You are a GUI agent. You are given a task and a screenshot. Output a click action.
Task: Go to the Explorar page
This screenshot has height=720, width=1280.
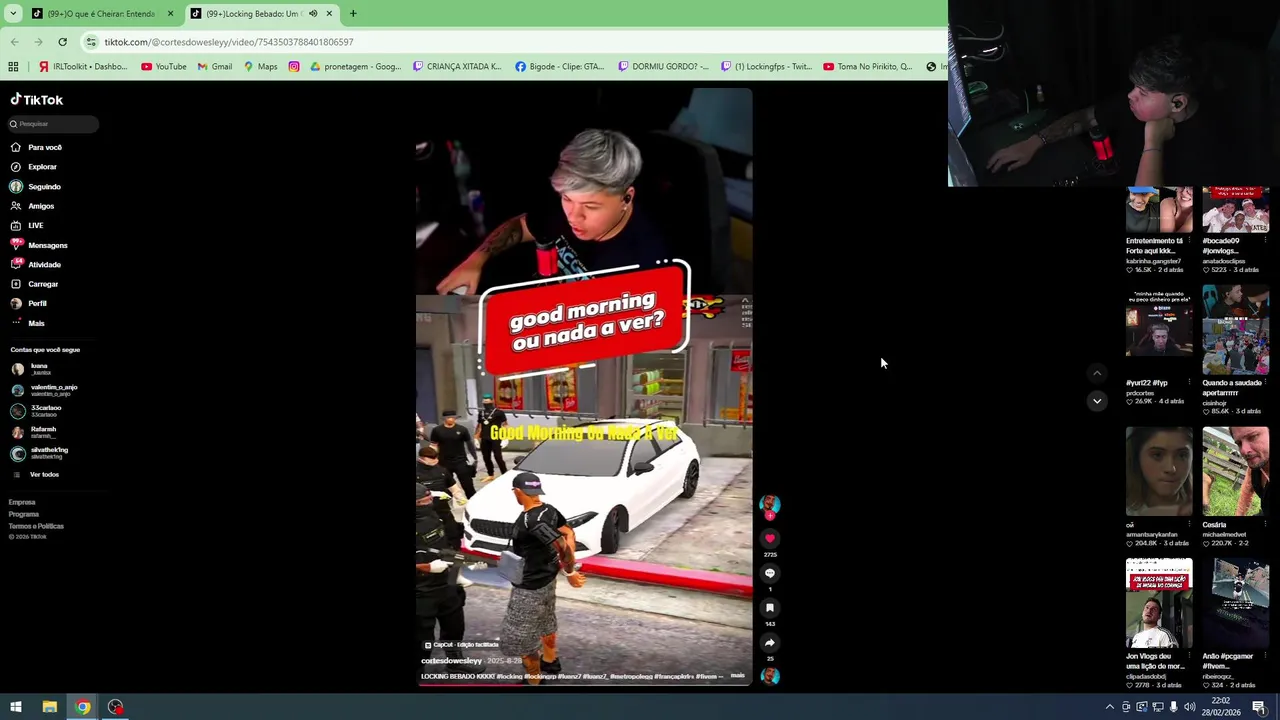tap(34, 167)
